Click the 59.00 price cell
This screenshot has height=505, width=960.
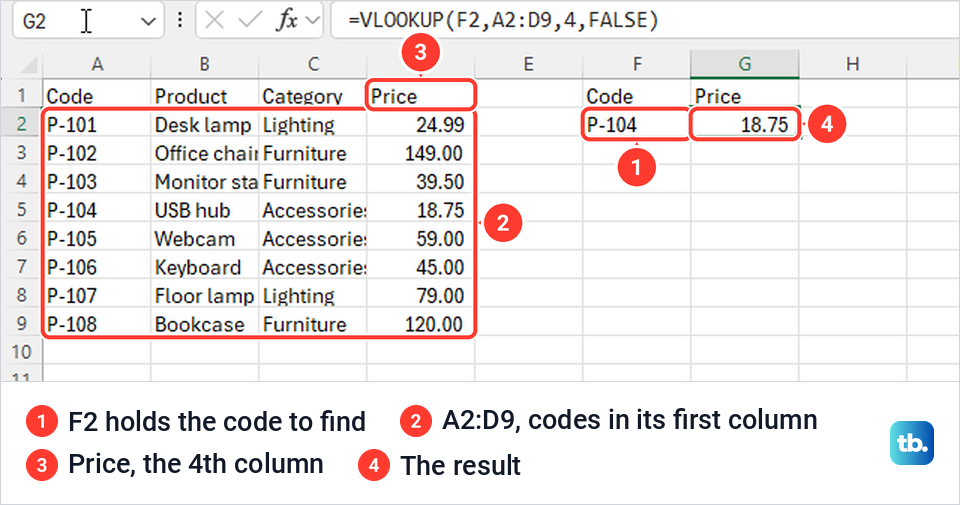coord(421,238)
